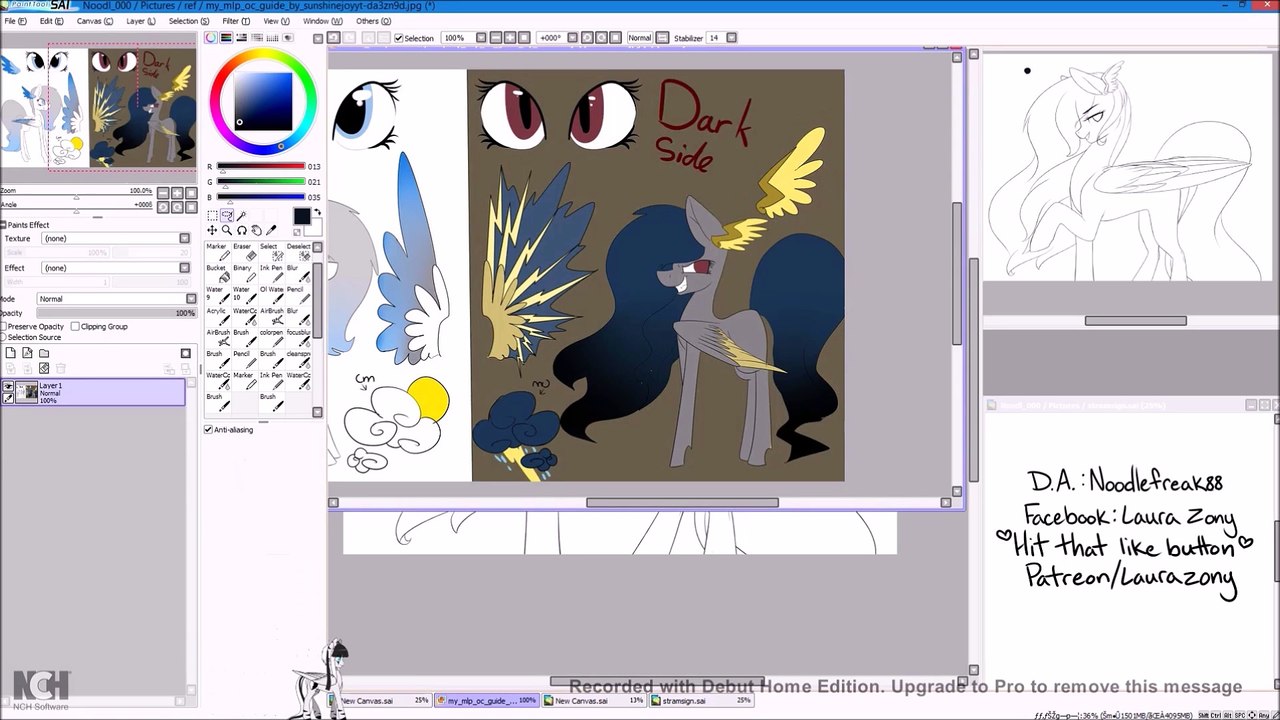Activate the eyedropper color picker tool

270,230
